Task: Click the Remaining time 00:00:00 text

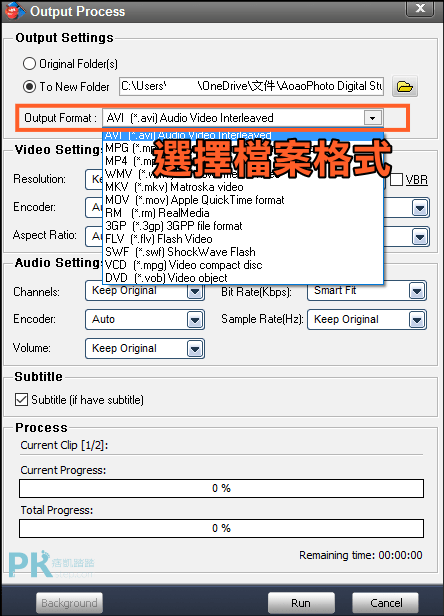Action: tap(361, 555)
